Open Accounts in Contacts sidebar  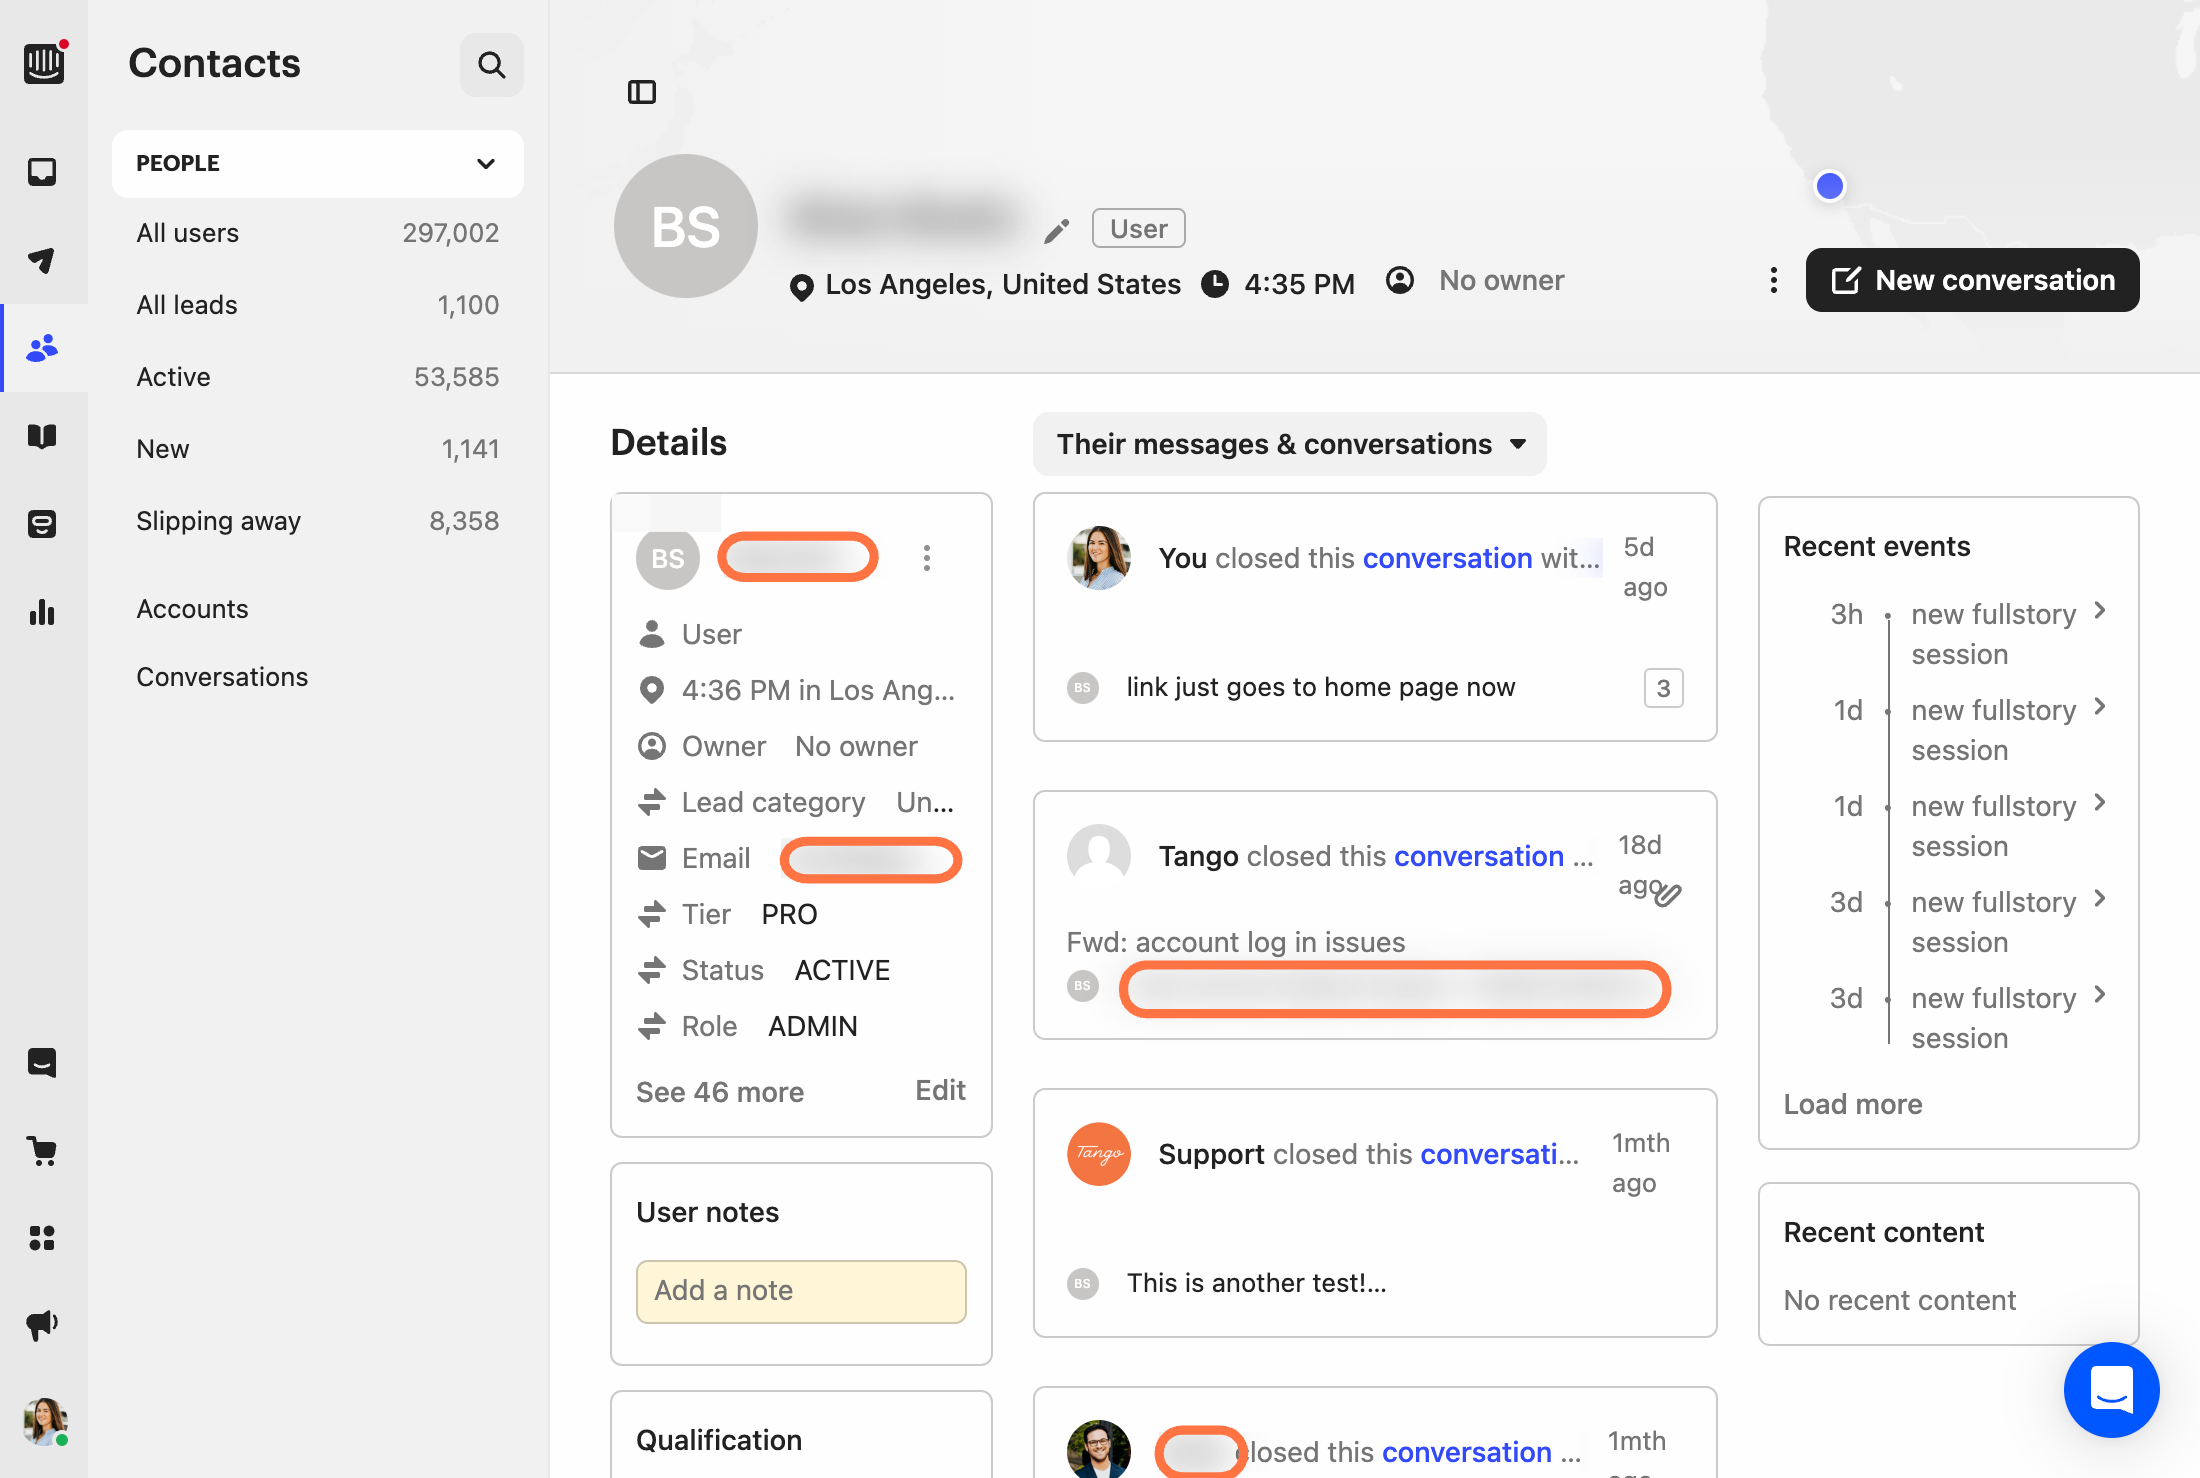click(x=192, y=609)
